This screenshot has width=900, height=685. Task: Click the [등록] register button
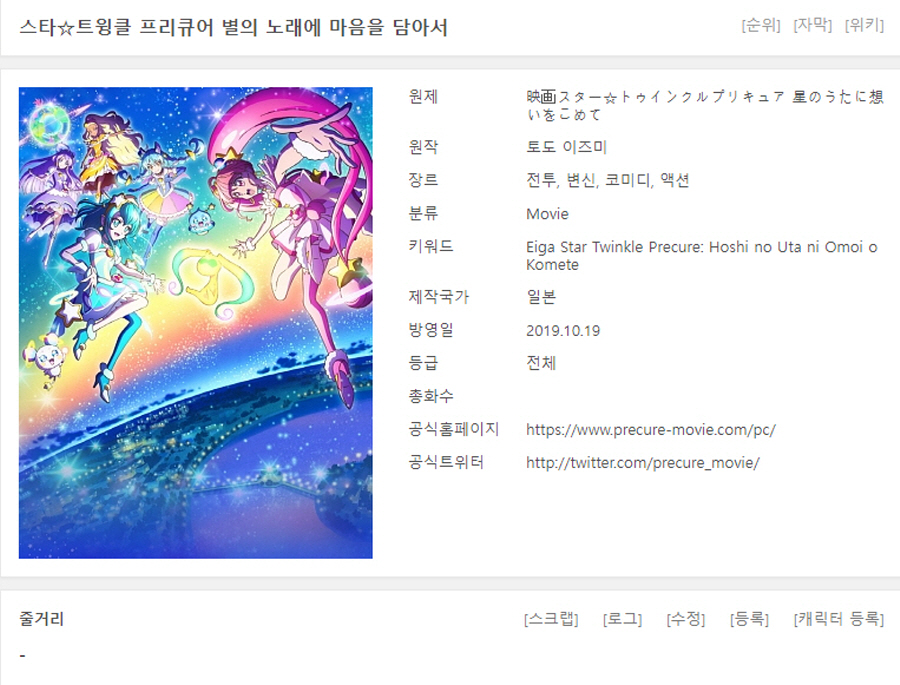(x=749, y=619)
